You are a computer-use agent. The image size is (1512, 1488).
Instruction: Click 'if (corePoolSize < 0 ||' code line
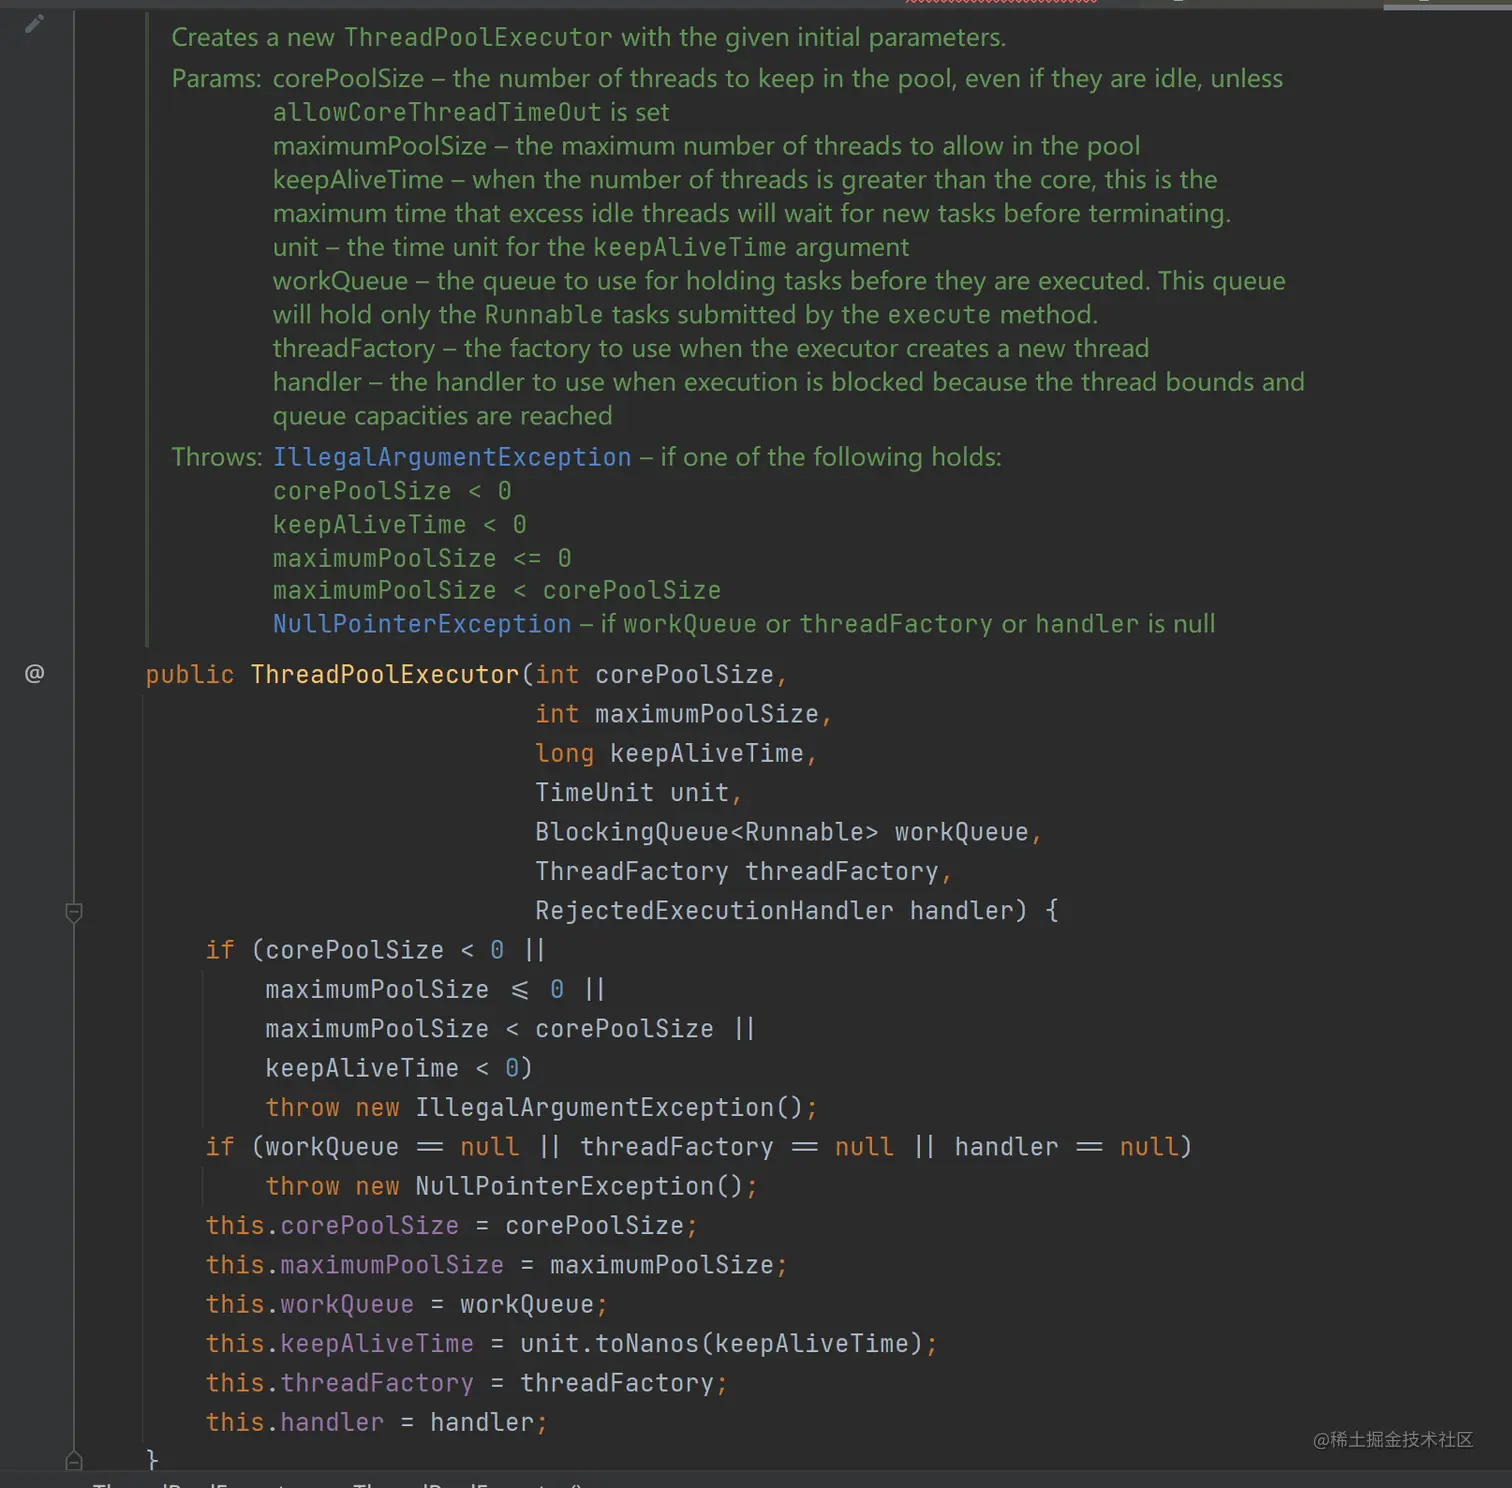tap(375, 950)
